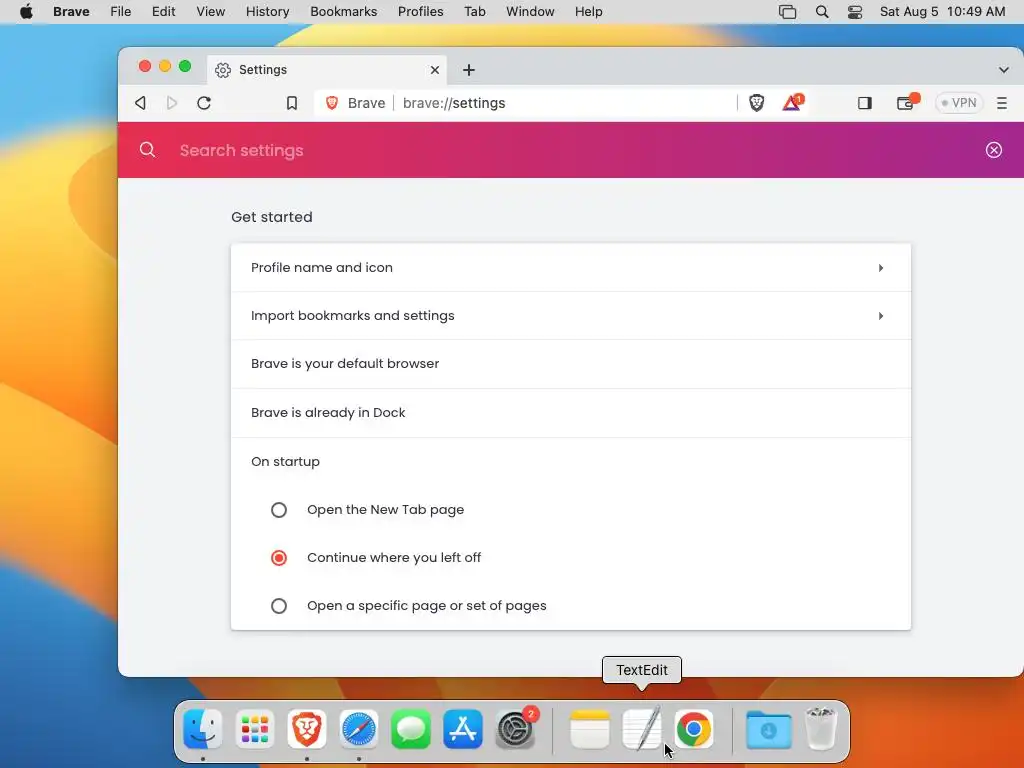The width and height of the screenshot is (1024, 768).
Task: Open Notes from the Dock
Action: pyautogui.click(x=590, y=729)
